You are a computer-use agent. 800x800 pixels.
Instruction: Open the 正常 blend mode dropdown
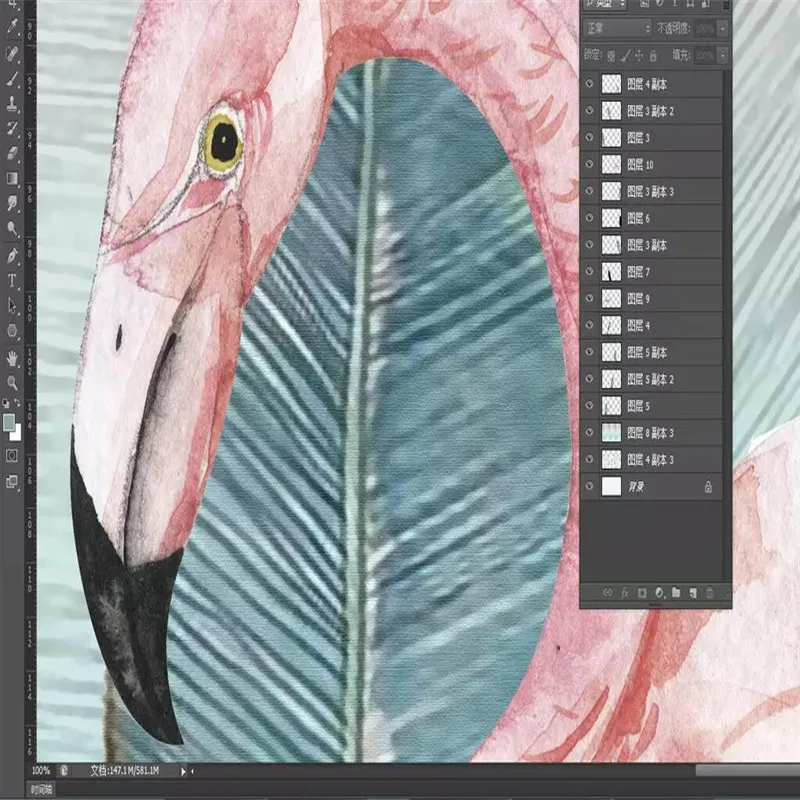tap(618, 28)
